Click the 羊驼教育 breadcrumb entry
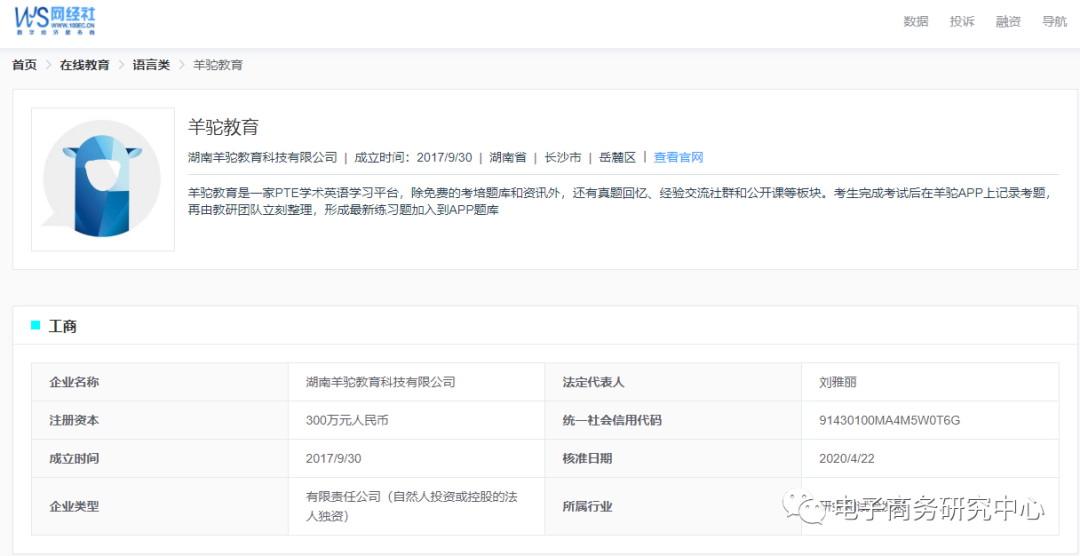The width and height of the screenshot is (1080, 556). (218, 65)
